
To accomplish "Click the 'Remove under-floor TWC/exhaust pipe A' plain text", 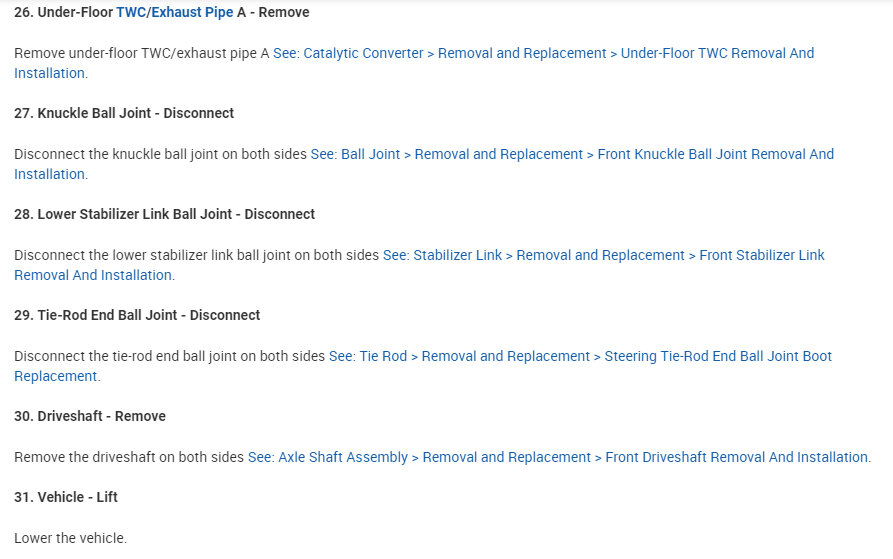I will coord(141,53).
